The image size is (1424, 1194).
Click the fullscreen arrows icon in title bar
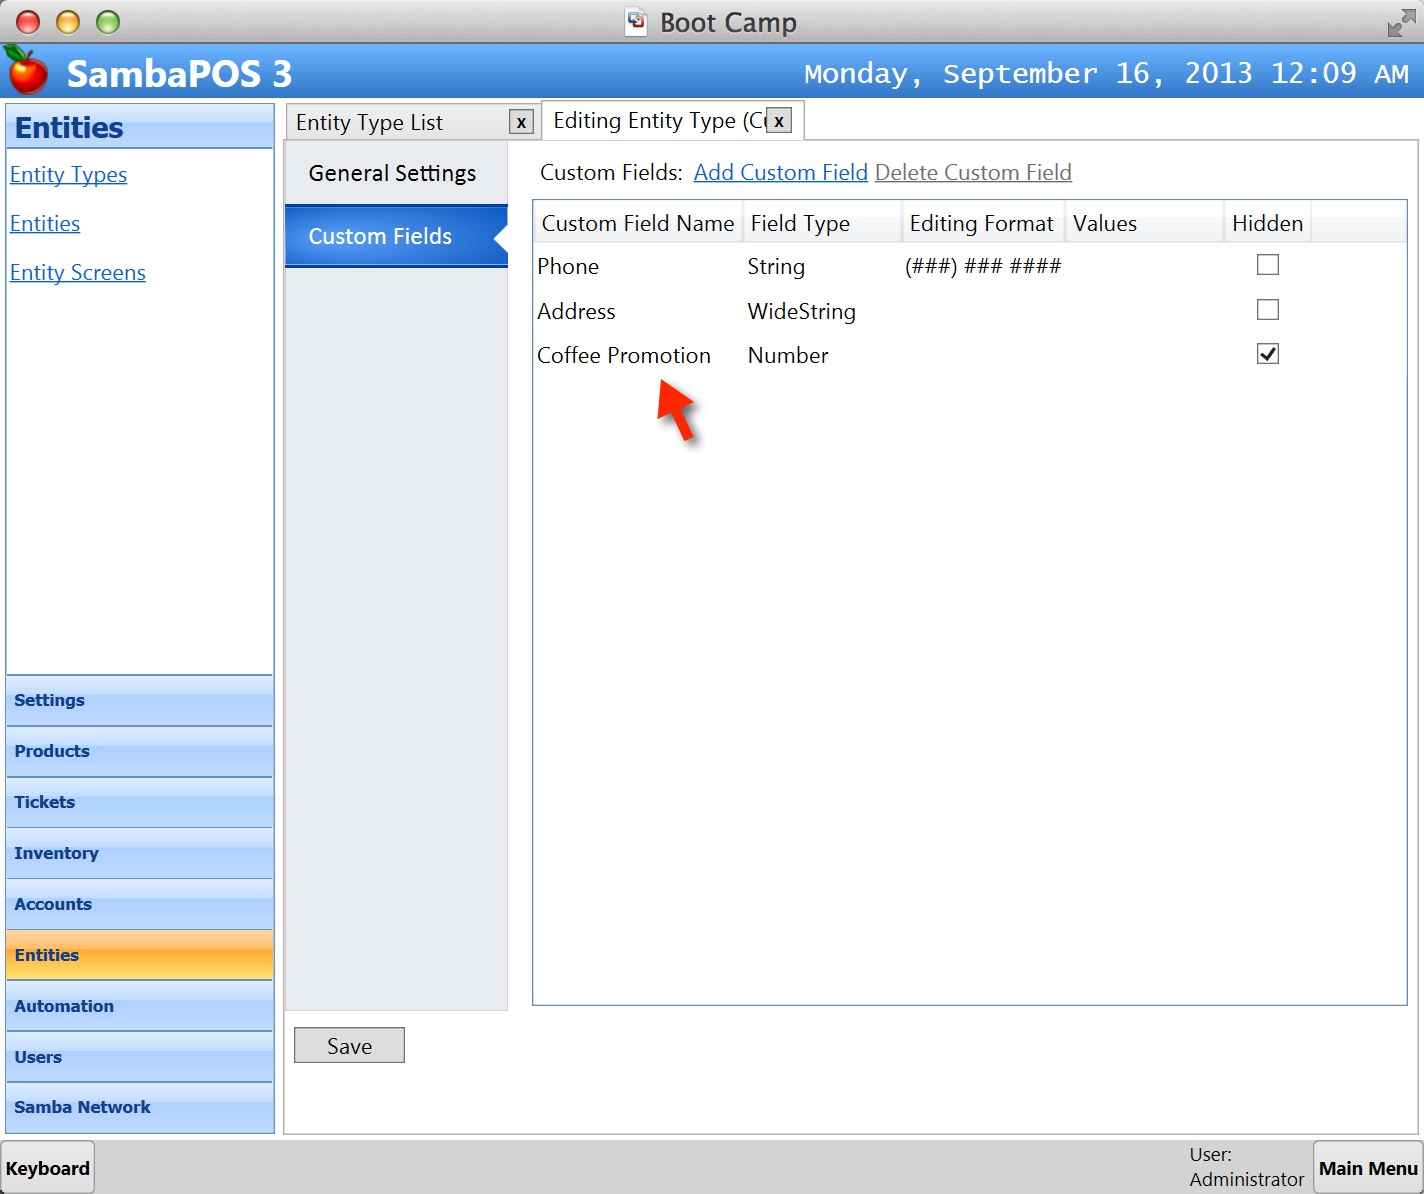click(1401, 23)
